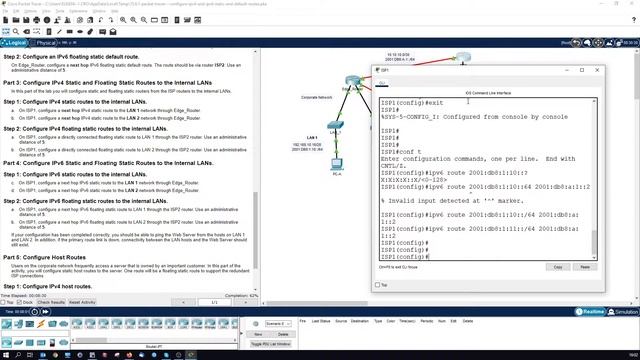Select the CLI tab in ISP1 window
Screen dimensions: 640x360
pos(382,83)
